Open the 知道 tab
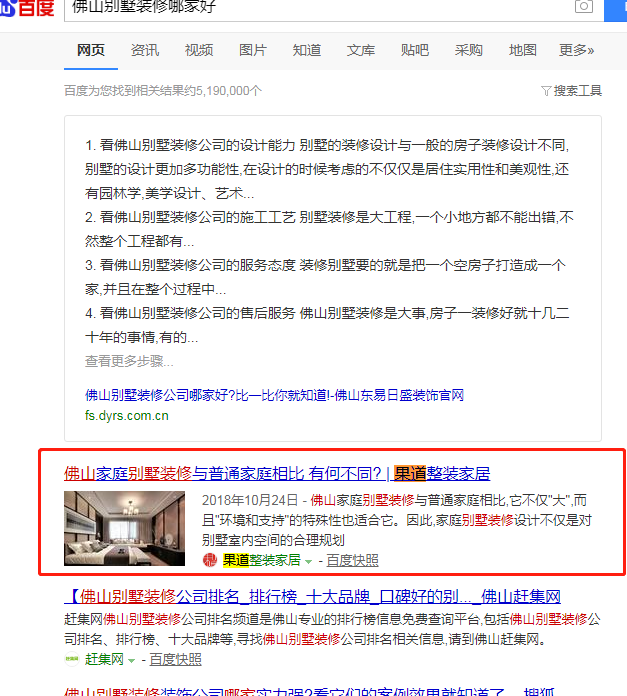This screenshot has height=696, width=627. click(x=307, y=50)
